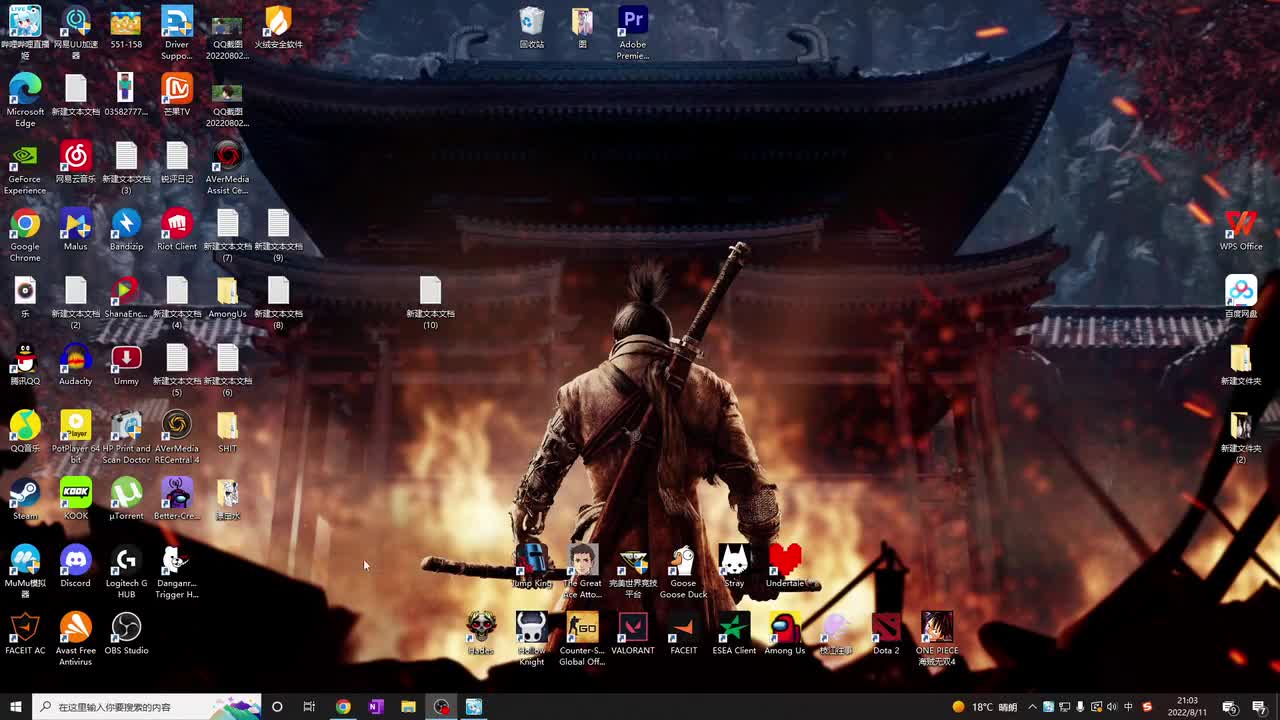Select the AmongUs folder icon
Image resolution: width=1280 pixels, height=720 pixels.
(x=227, y=297)
